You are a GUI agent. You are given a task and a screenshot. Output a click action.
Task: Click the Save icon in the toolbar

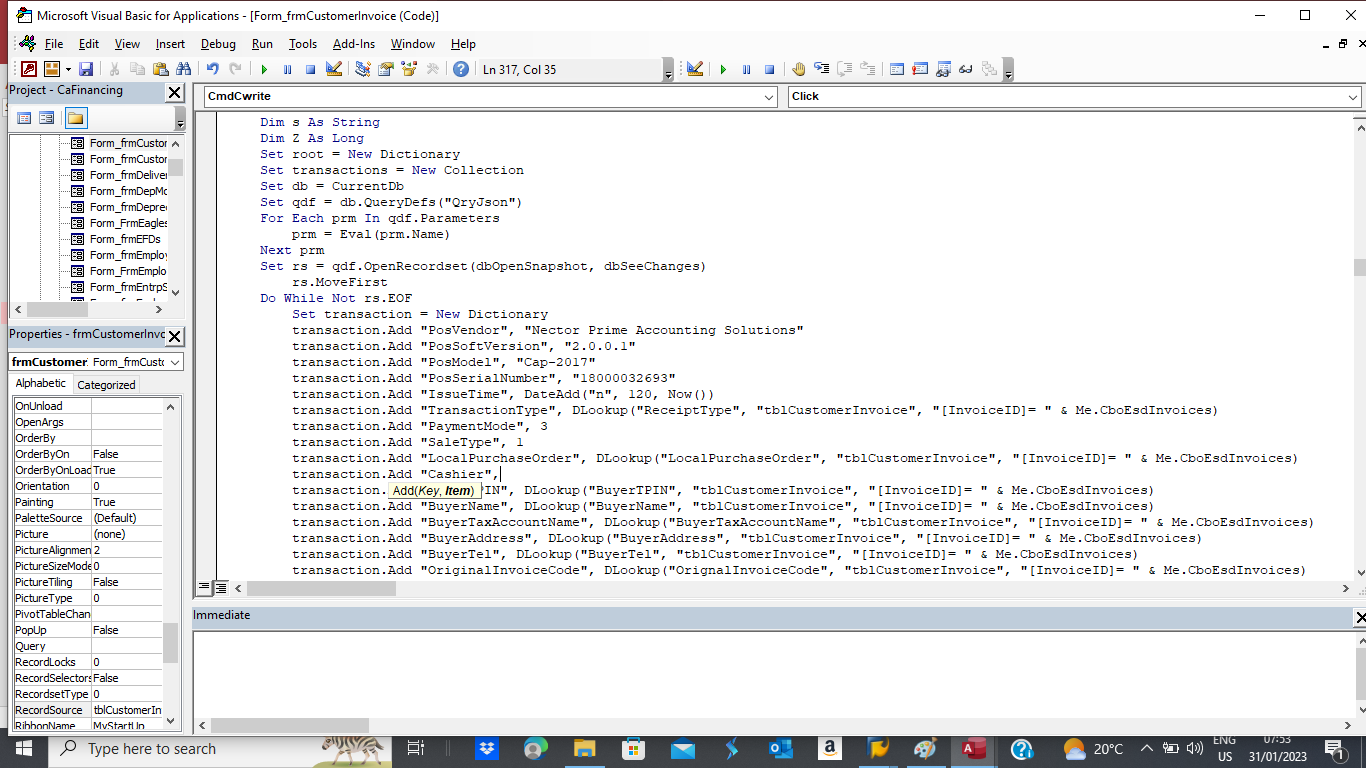pyautogui.click(x=86, y=69)
